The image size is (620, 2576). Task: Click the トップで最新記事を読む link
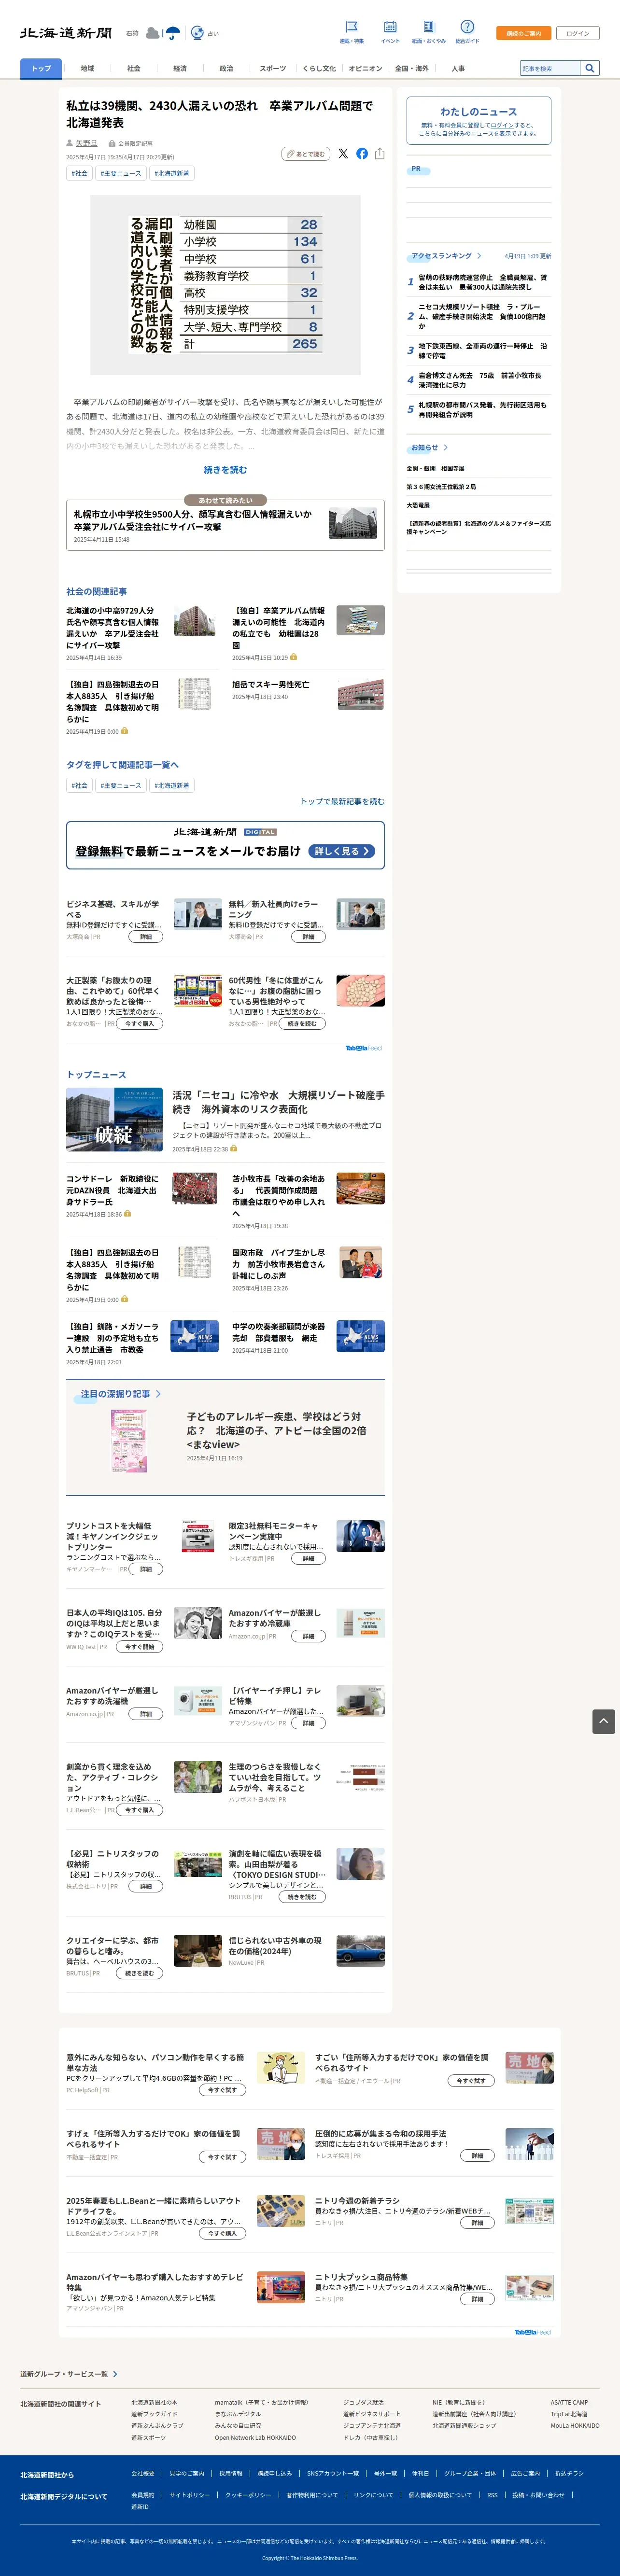[x=342, y=801]
